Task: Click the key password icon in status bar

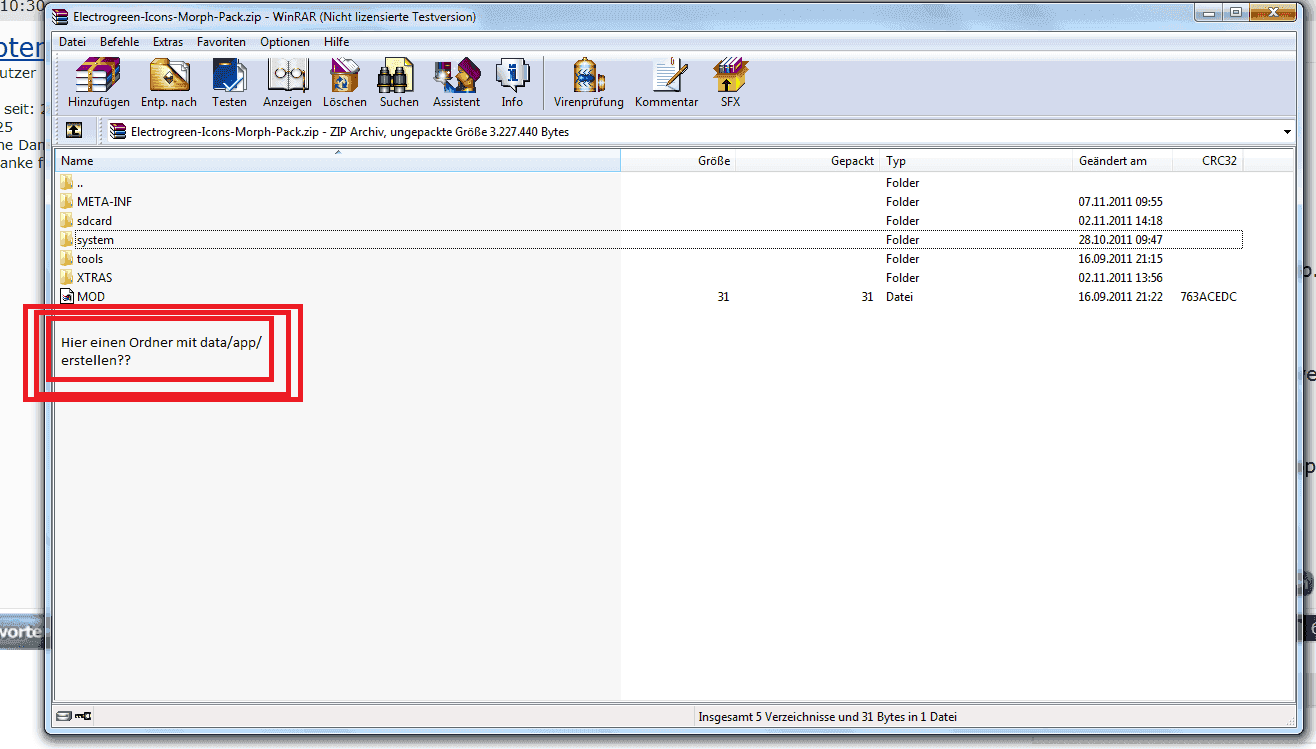Action: pyautogui.click(x=82, y=716)
